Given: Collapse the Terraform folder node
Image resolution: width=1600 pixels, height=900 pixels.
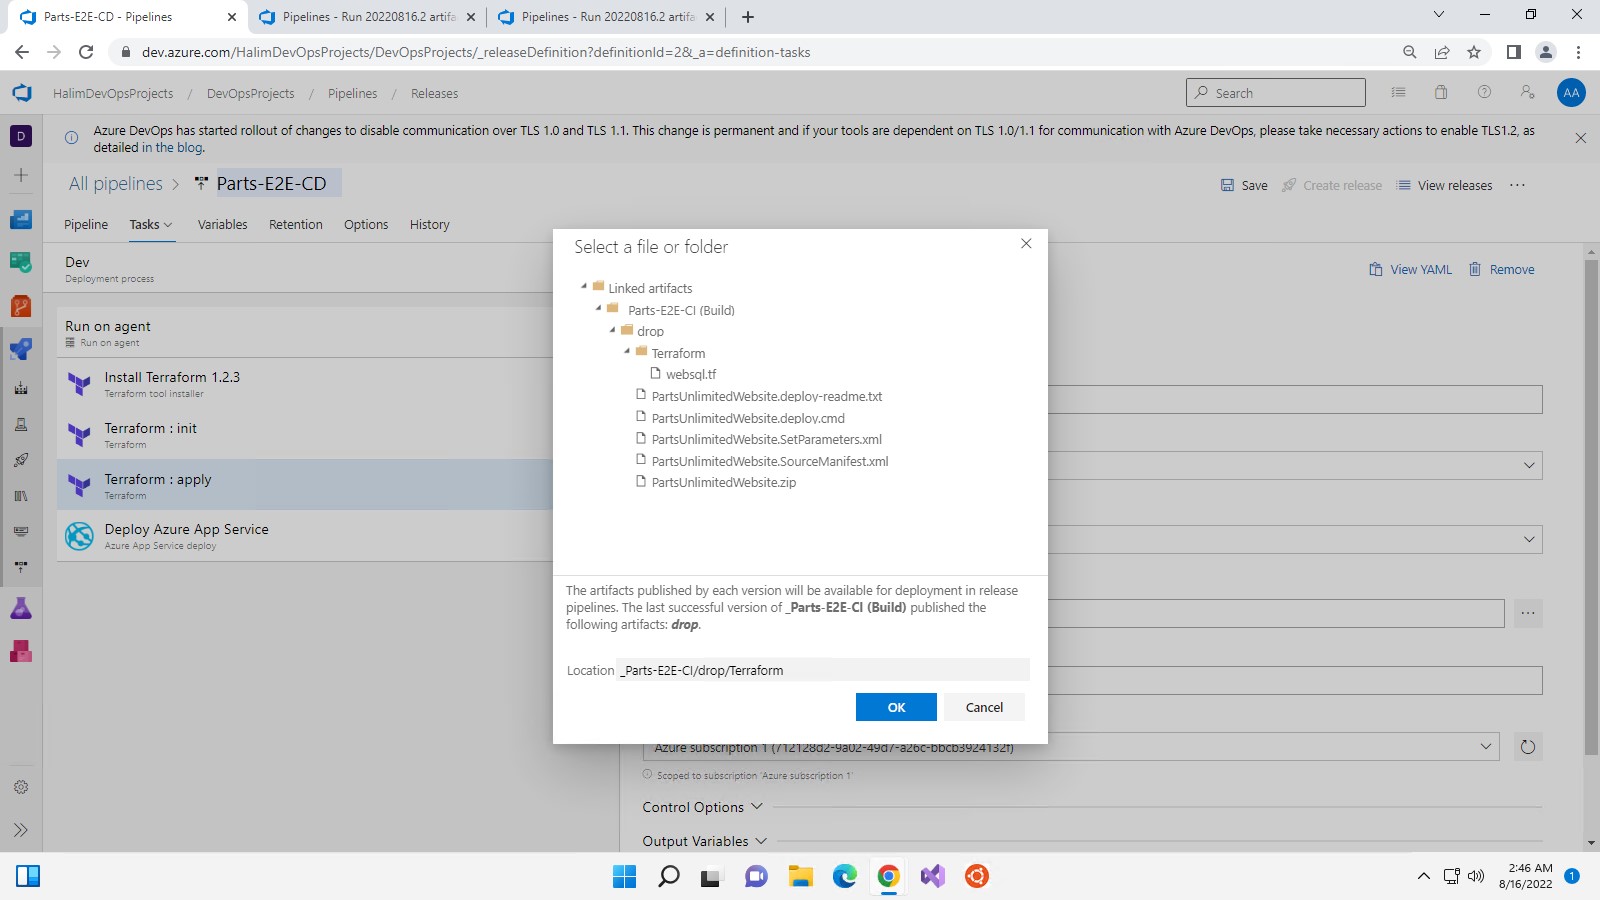Looking at the screenshot, I should [627, 352].
